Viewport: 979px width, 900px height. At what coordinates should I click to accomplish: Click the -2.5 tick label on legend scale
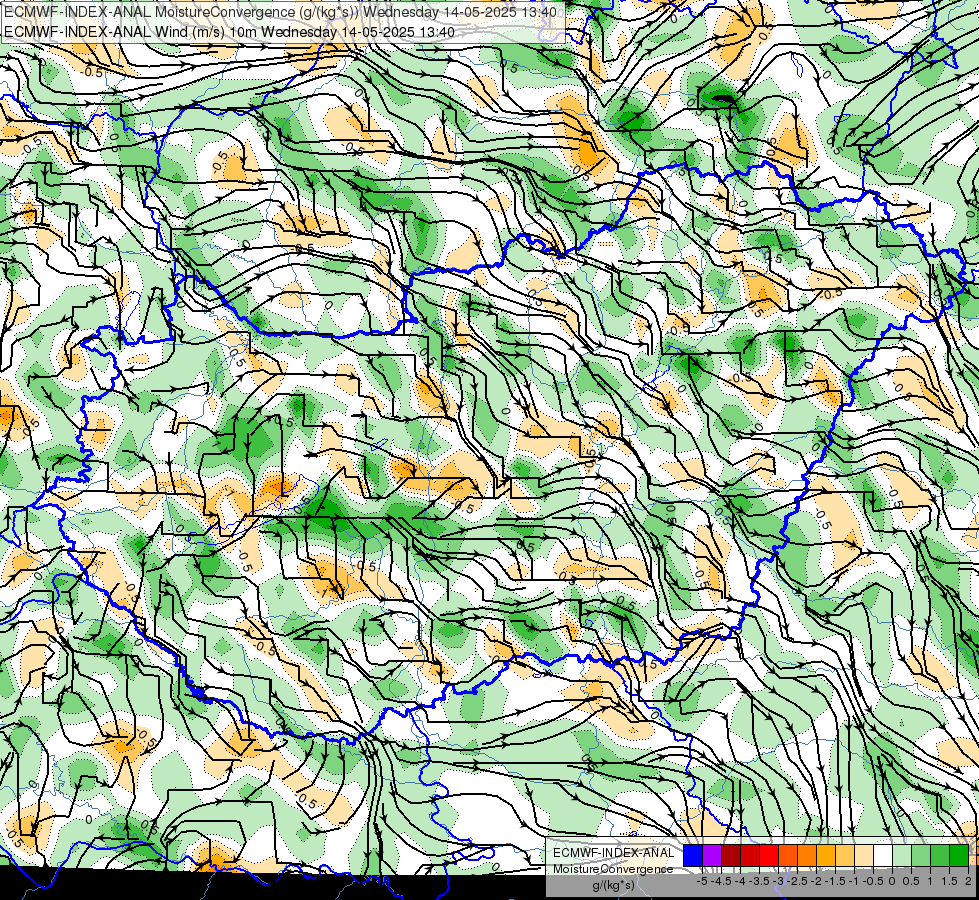point(797,881)
